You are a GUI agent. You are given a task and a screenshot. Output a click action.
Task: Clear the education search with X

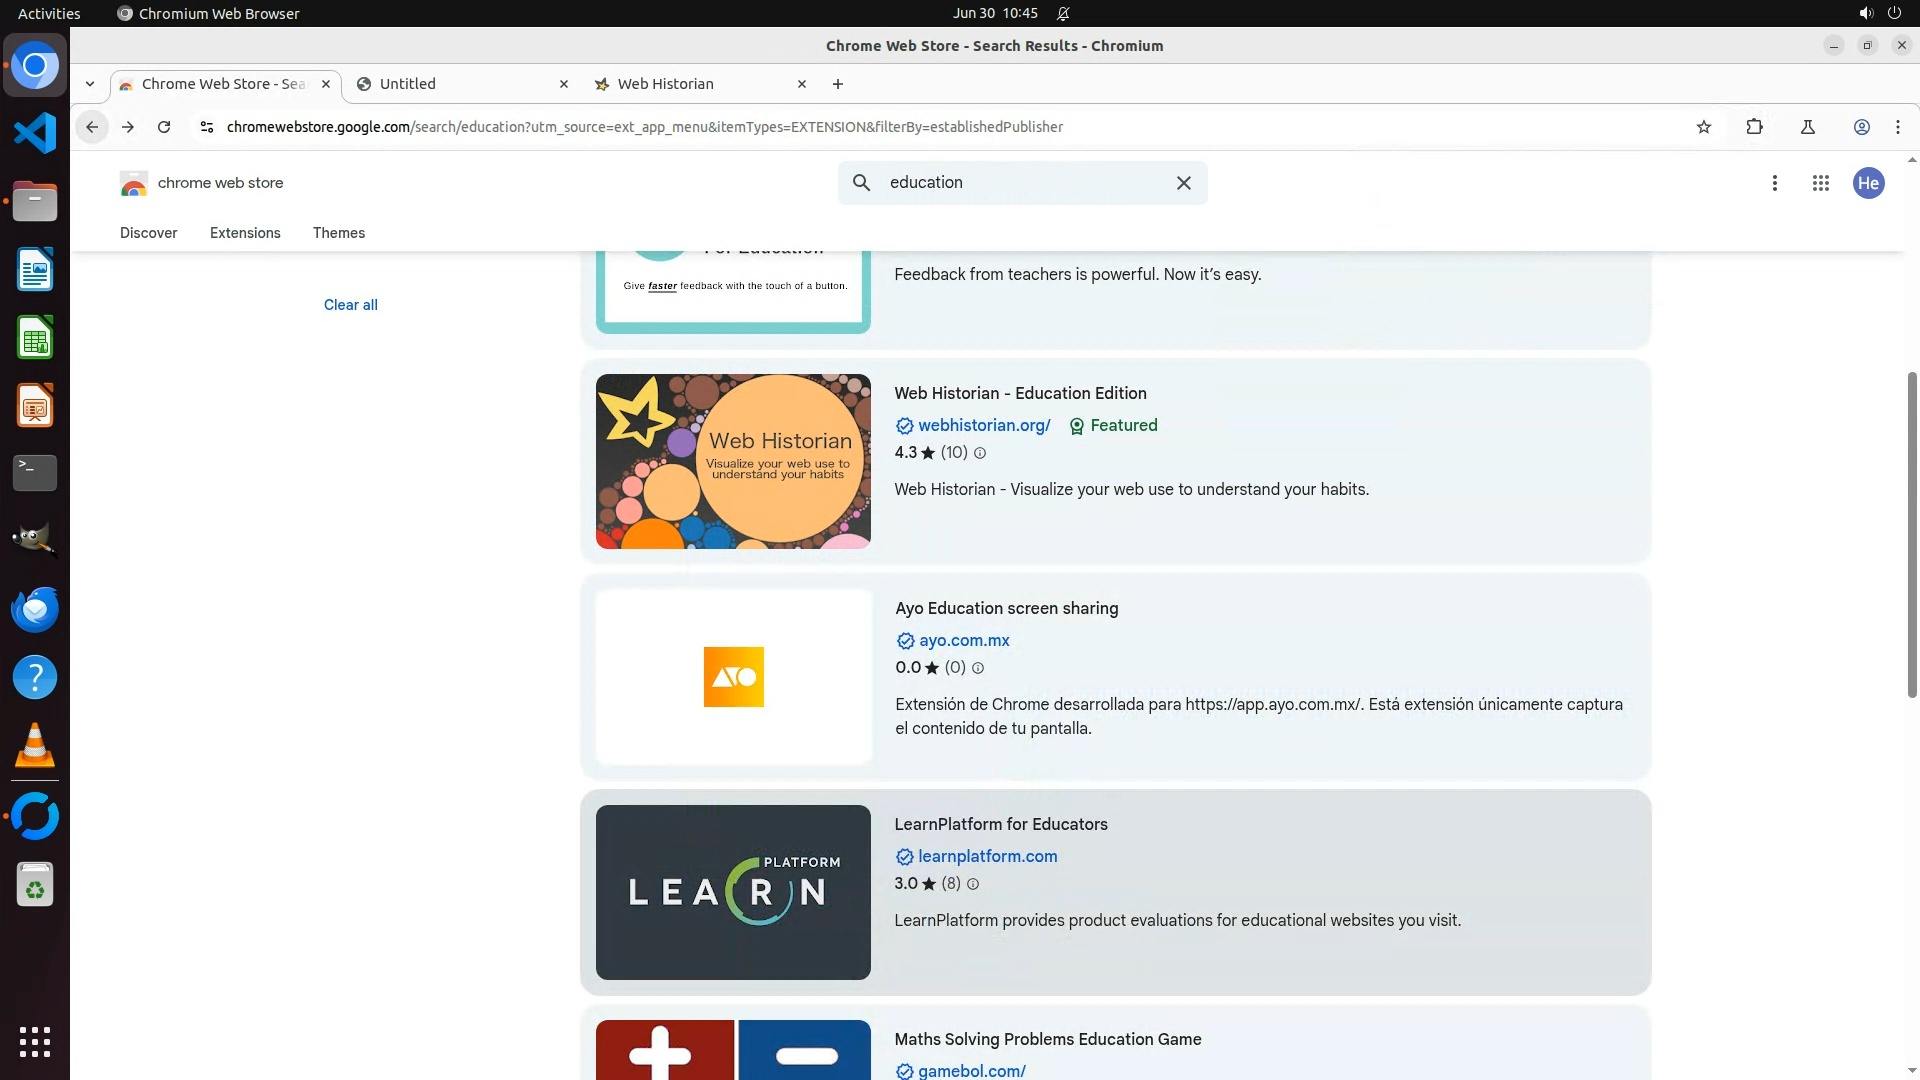coord(1183,183)
